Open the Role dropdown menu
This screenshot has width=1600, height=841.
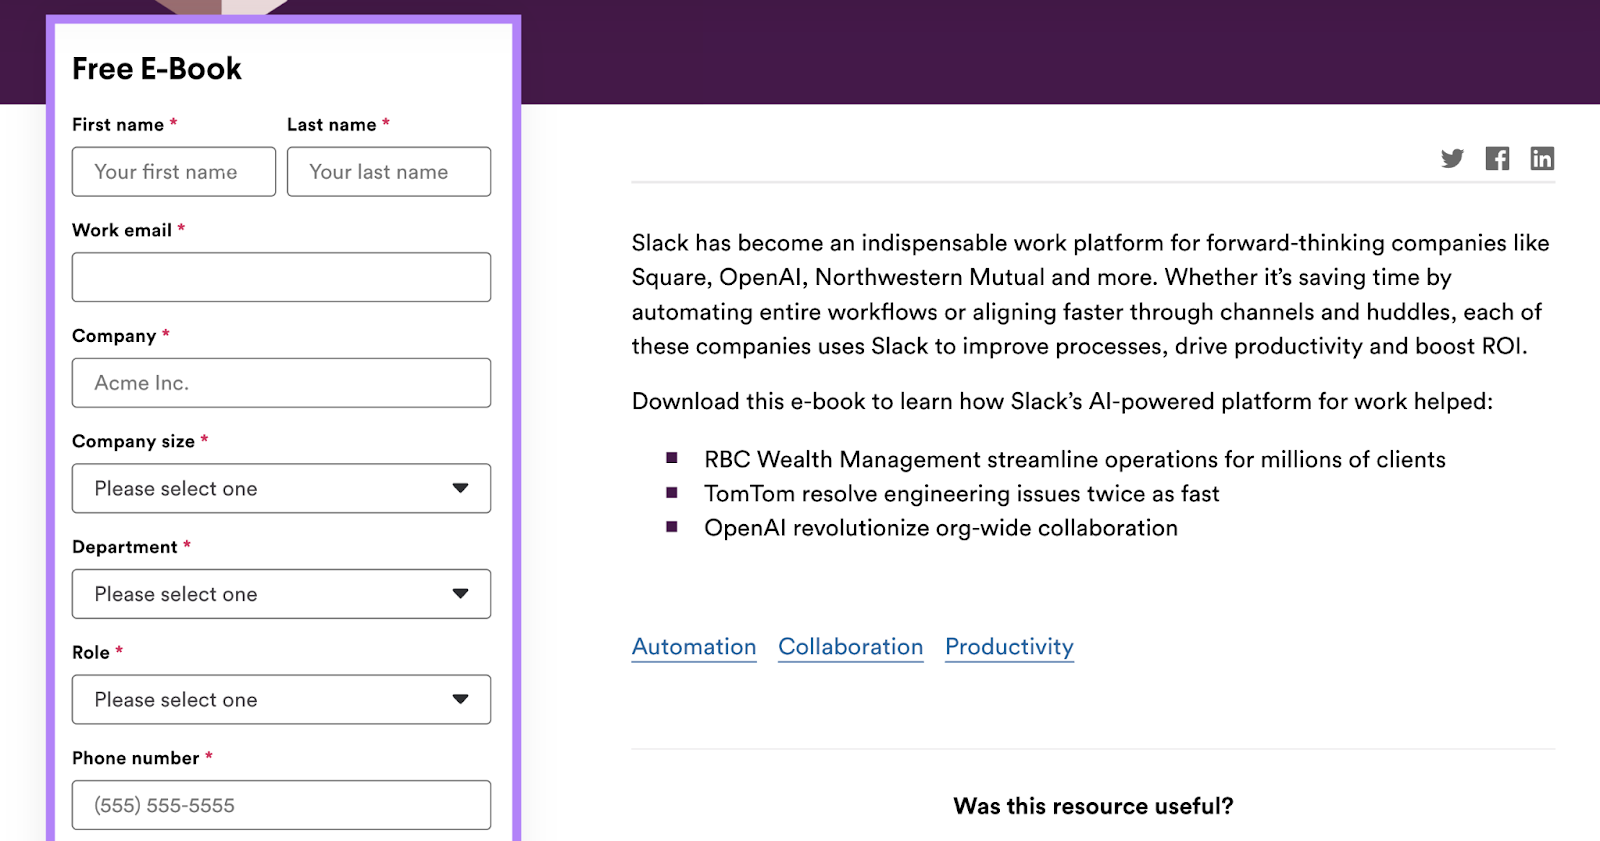(x=280, y=700)
